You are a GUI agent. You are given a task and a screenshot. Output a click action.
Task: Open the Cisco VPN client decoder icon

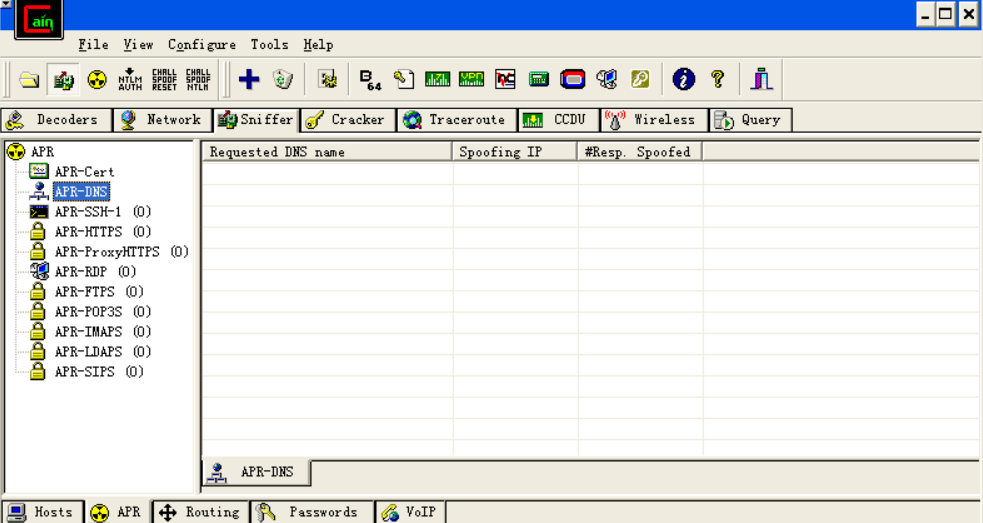click(x=471, y=79)
